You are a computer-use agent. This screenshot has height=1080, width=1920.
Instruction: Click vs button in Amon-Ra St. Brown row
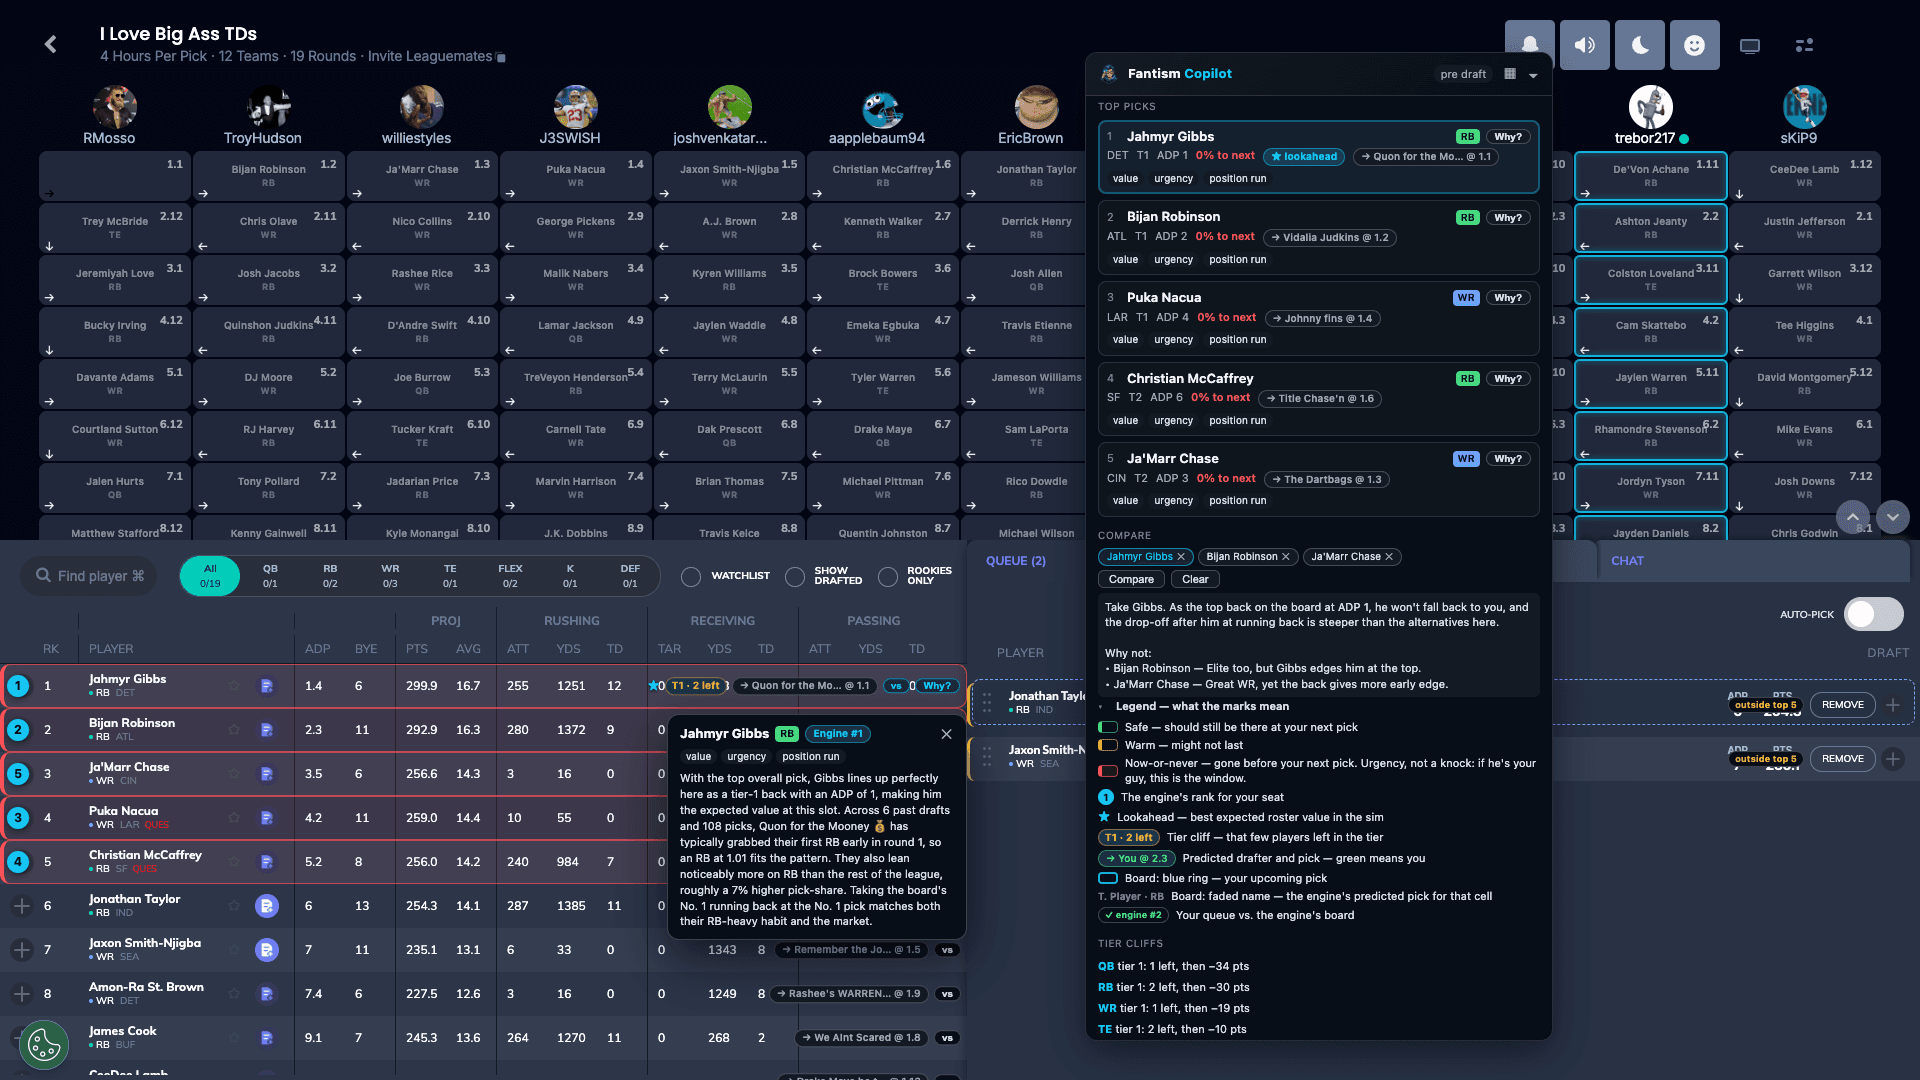click(x=947, y=994)
